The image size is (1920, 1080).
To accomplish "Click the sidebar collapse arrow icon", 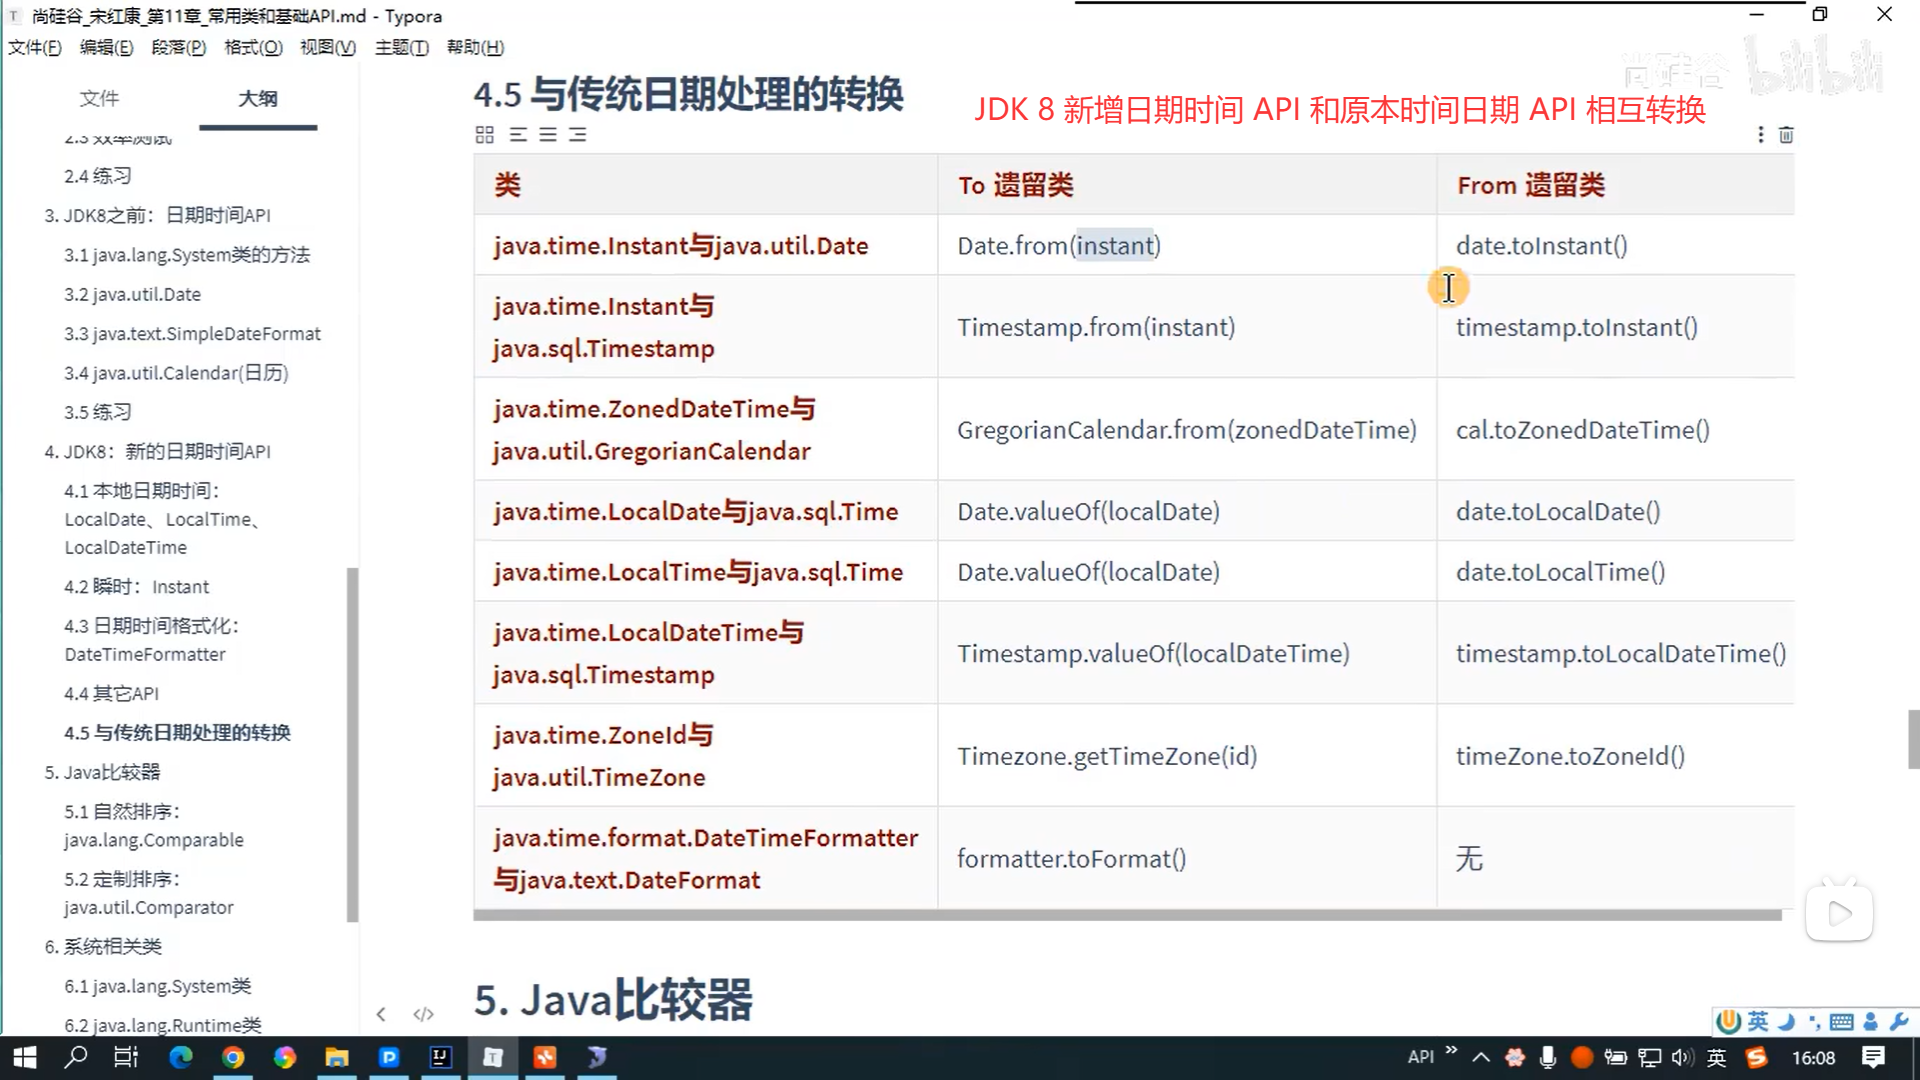I will tap(381, 1014).
